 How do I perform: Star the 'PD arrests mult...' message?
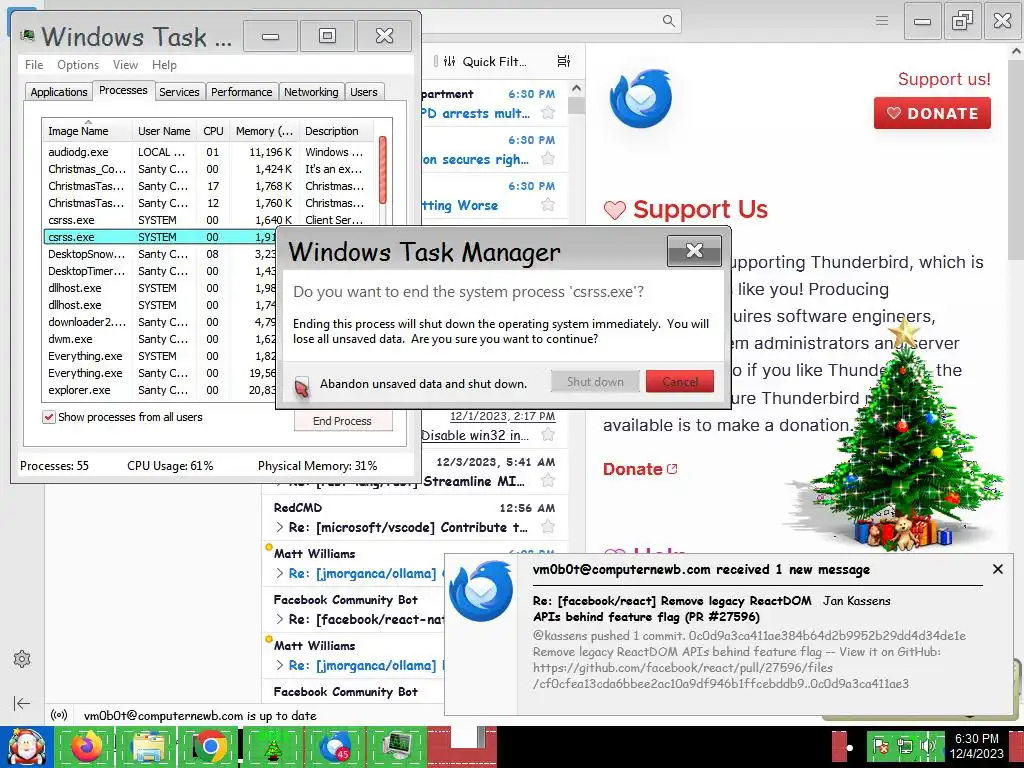click(549, 113)
